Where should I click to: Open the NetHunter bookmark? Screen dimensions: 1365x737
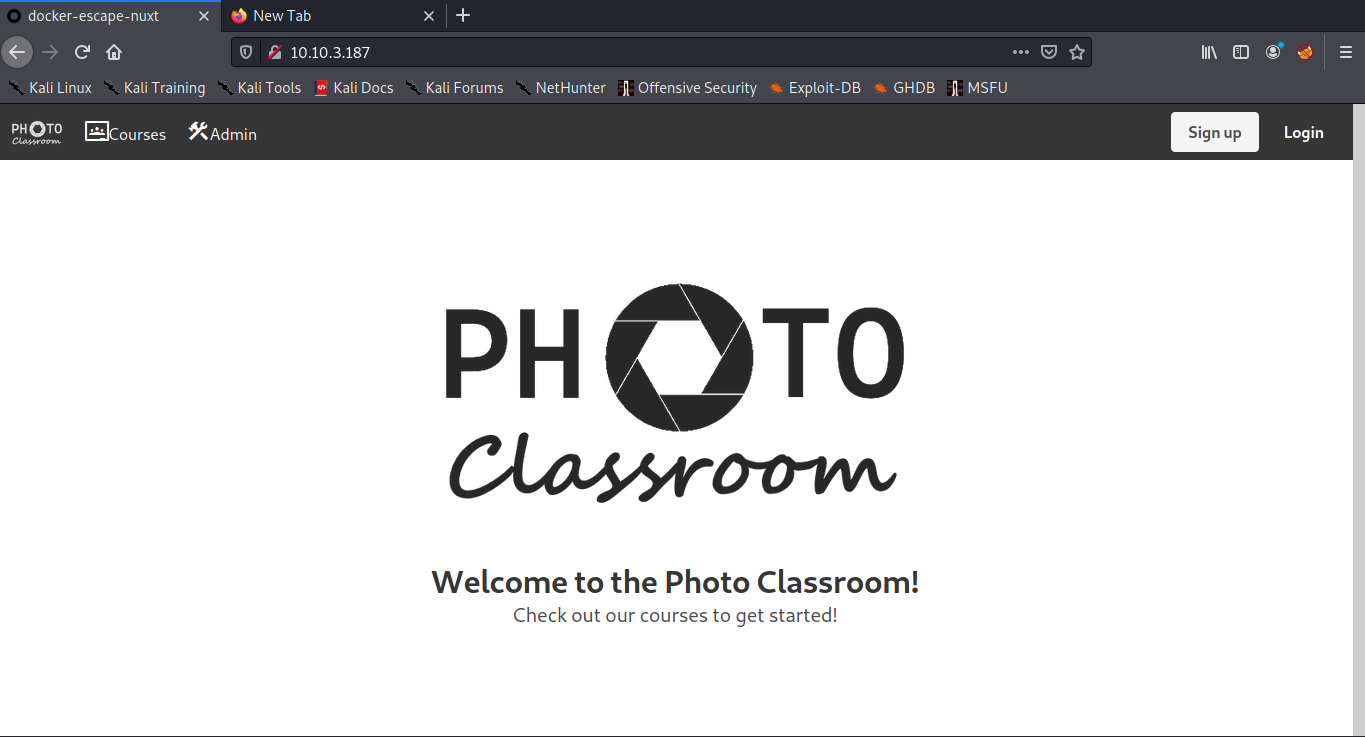560,88
